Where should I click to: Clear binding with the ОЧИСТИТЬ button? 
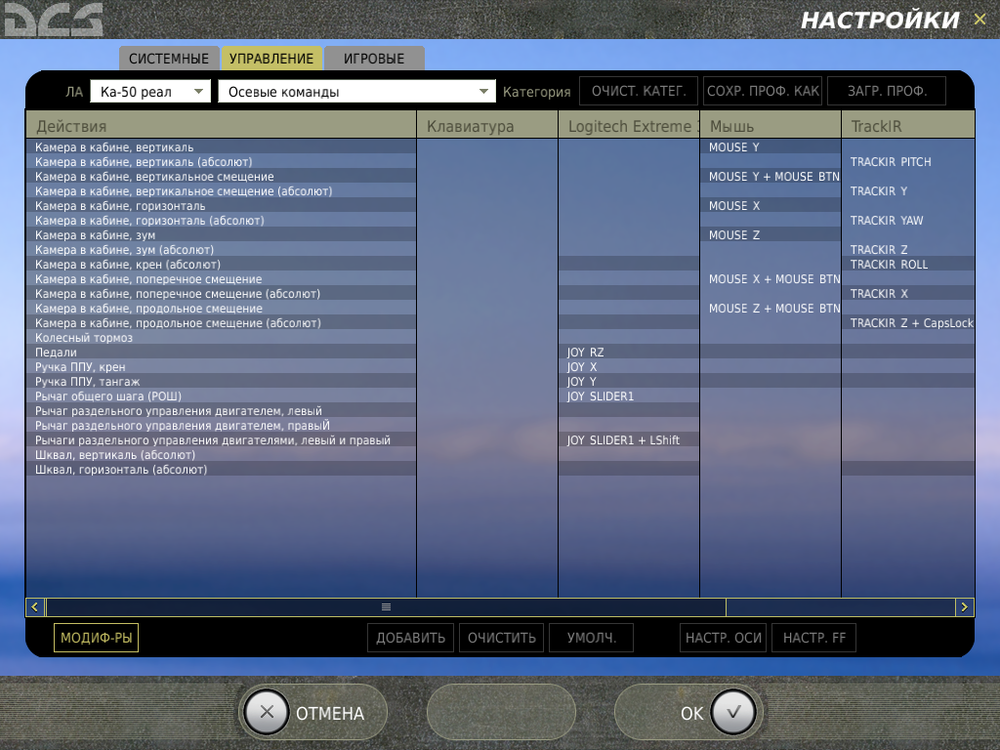[500, 637]
